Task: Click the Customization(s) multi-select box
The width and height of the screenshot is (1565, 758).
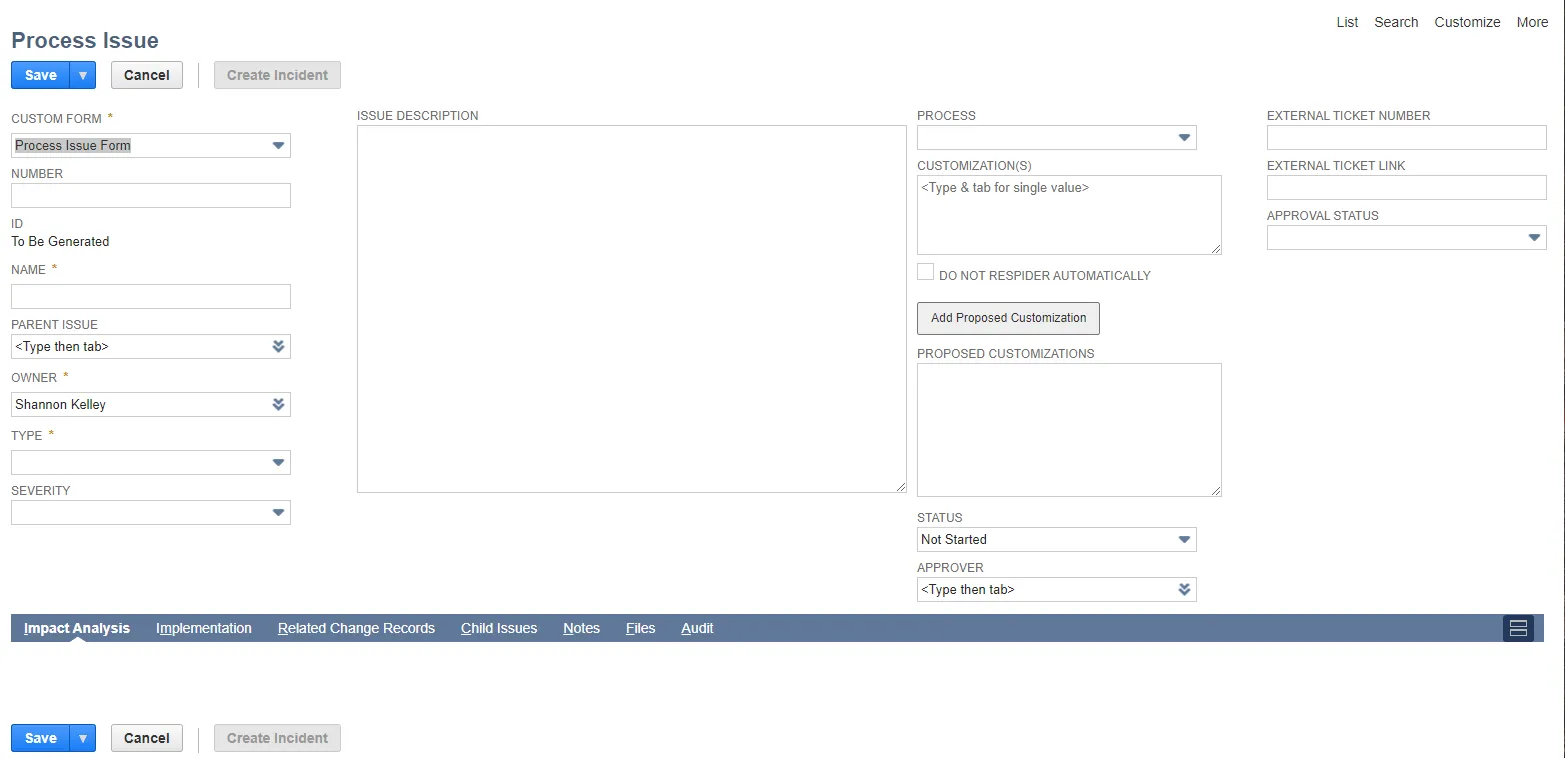Action: [x=1069, y=215]
